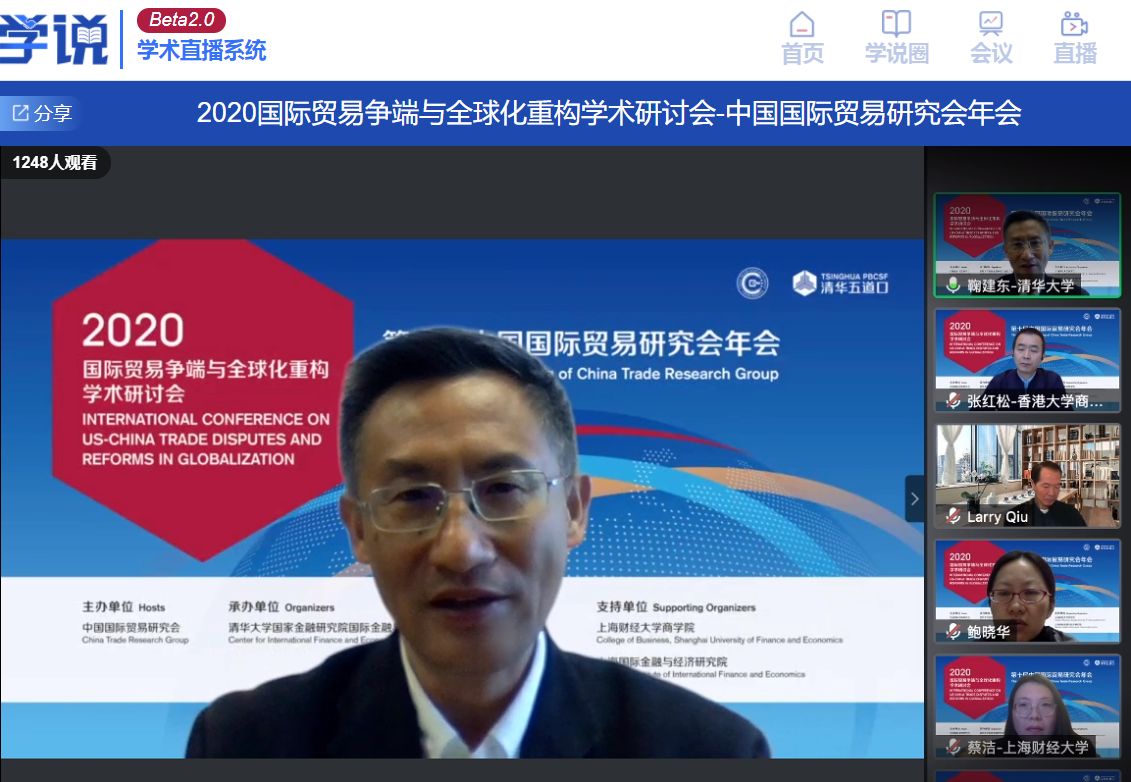Image resolution: width=1131 pixels, height=782 pixels.
Task: Click muted microphone icon of Larry Qiu
Action: click(x=953, y=517)
